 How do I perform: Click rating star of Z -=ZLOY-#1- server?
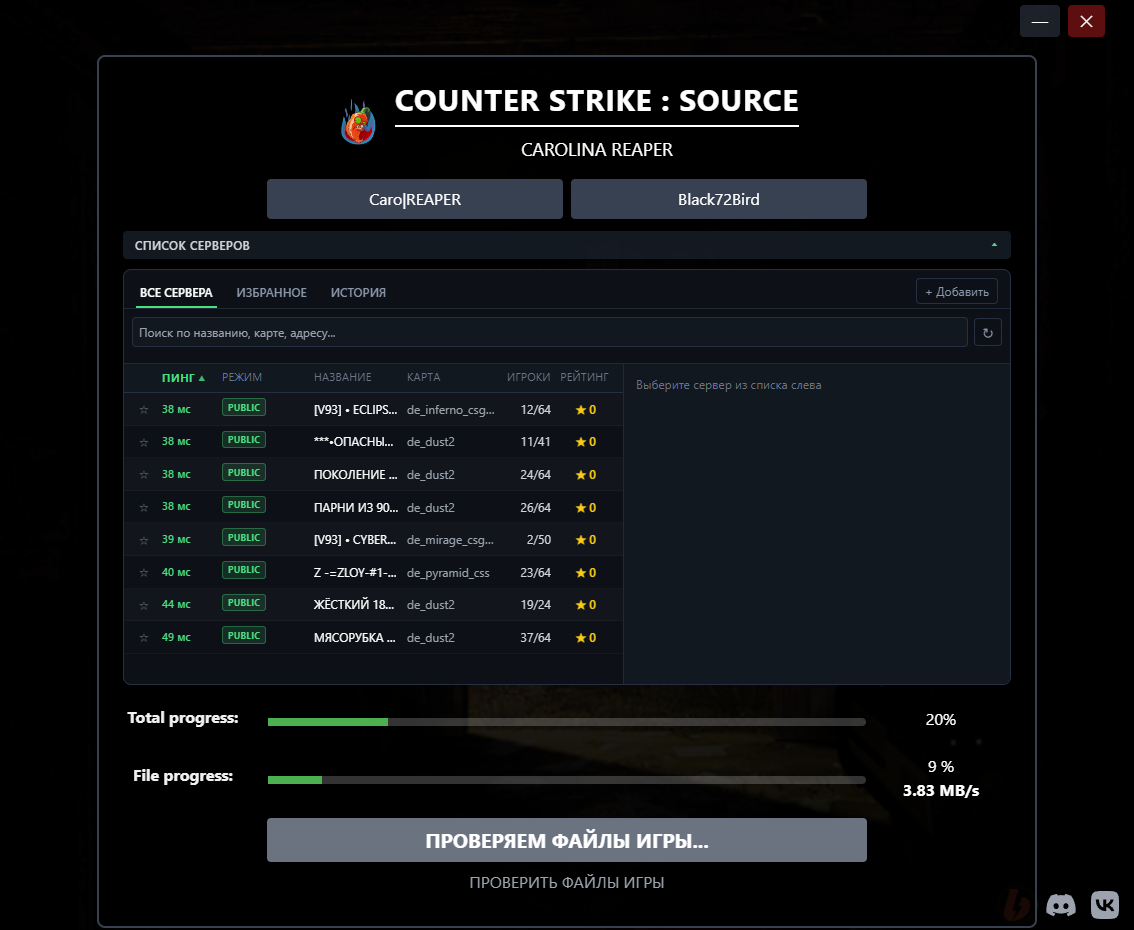(581, 573)
